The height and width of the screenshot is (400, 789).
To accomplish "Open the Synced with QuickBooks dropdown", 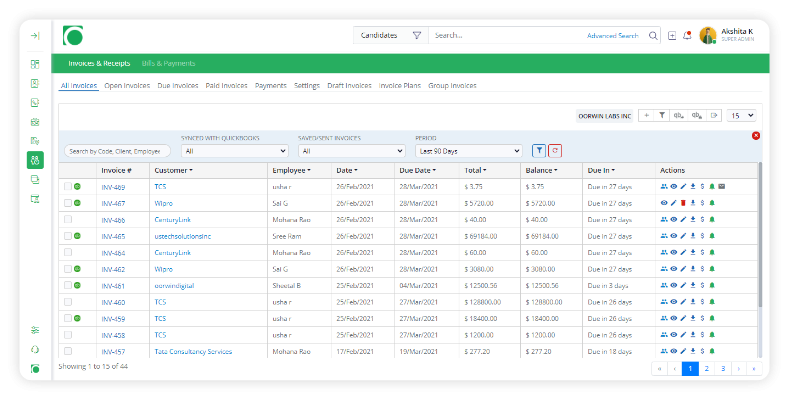I will point(234,151).
